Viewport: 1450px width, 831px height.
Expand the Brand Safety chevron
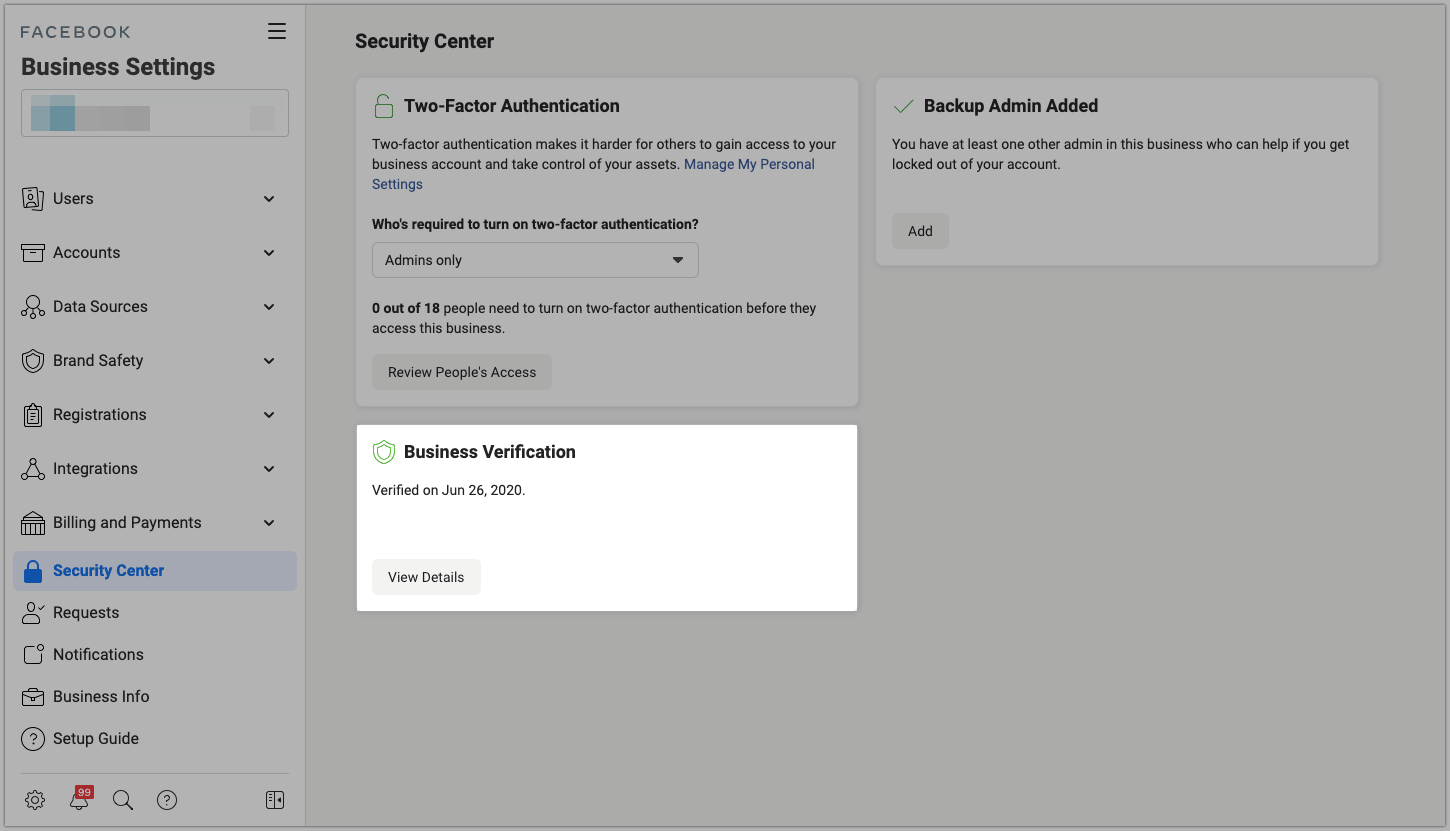(x=269, y=361)
